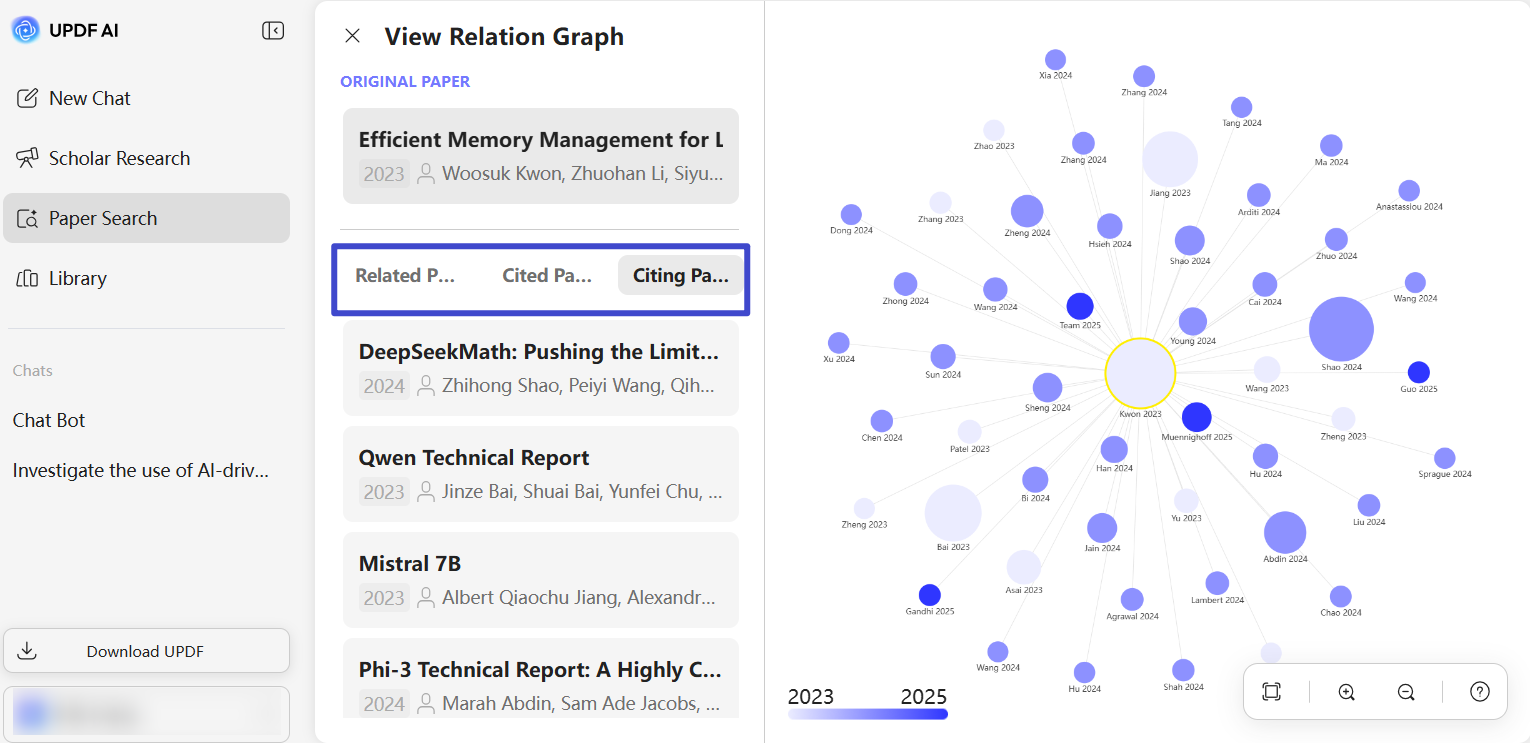Click the Scholar Research telescope icon

28,158
